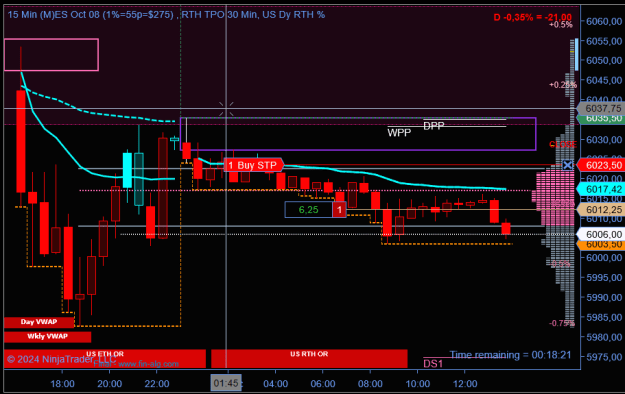625x394 pixels.
Task: Click the 5975,00 price axis label
Action: tap(604, 357)
